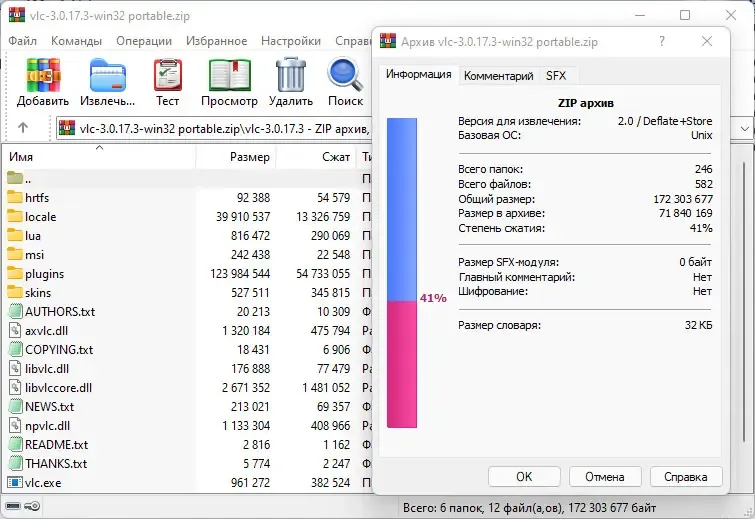Sort by the Имя column header
Screen dimensions: 755x519
pyautogui.click(x=99, y=156)
